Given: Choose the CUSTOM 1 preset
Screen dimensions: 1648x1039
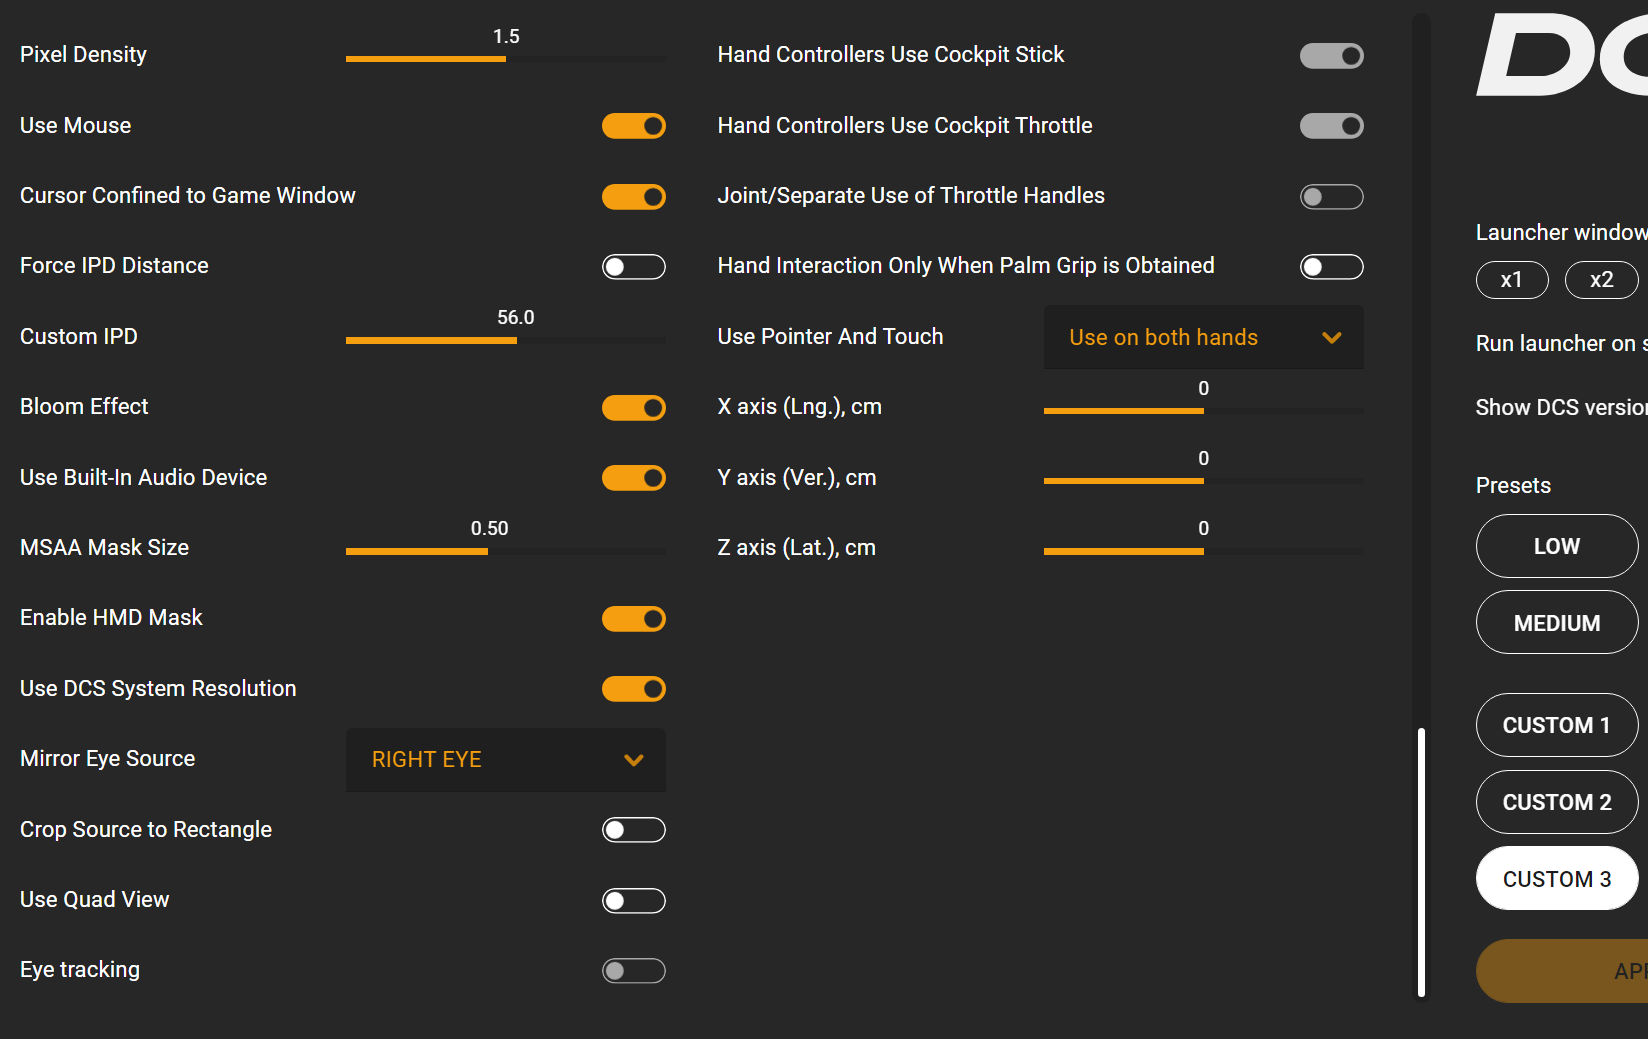Looking at the screenshot, I should (x=1556, y=725).
